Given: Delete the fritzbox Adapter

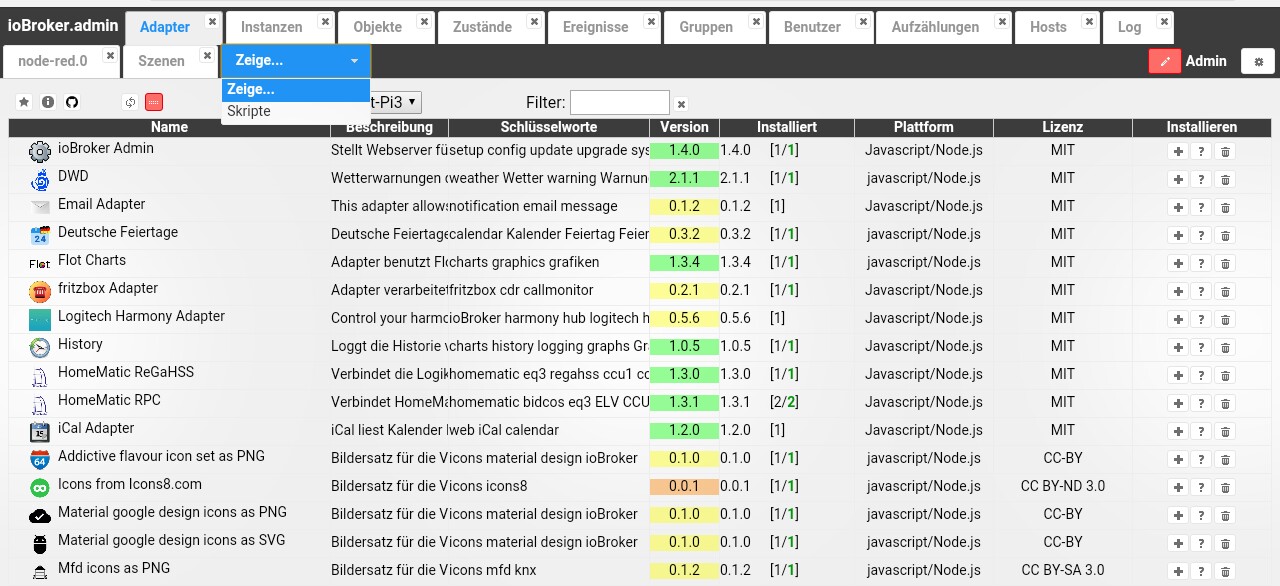Looking at the screenshot, I should pos(1226,291).
